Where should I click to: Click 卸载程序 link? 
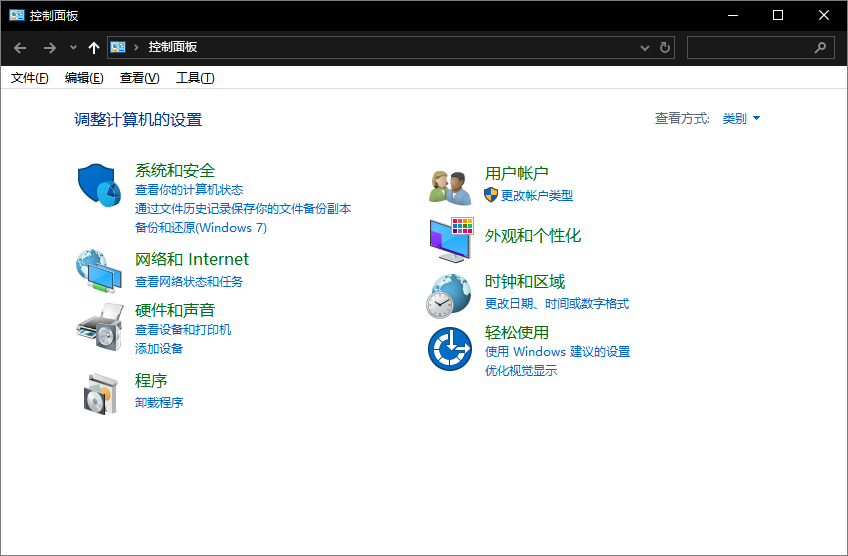(158, 403)
